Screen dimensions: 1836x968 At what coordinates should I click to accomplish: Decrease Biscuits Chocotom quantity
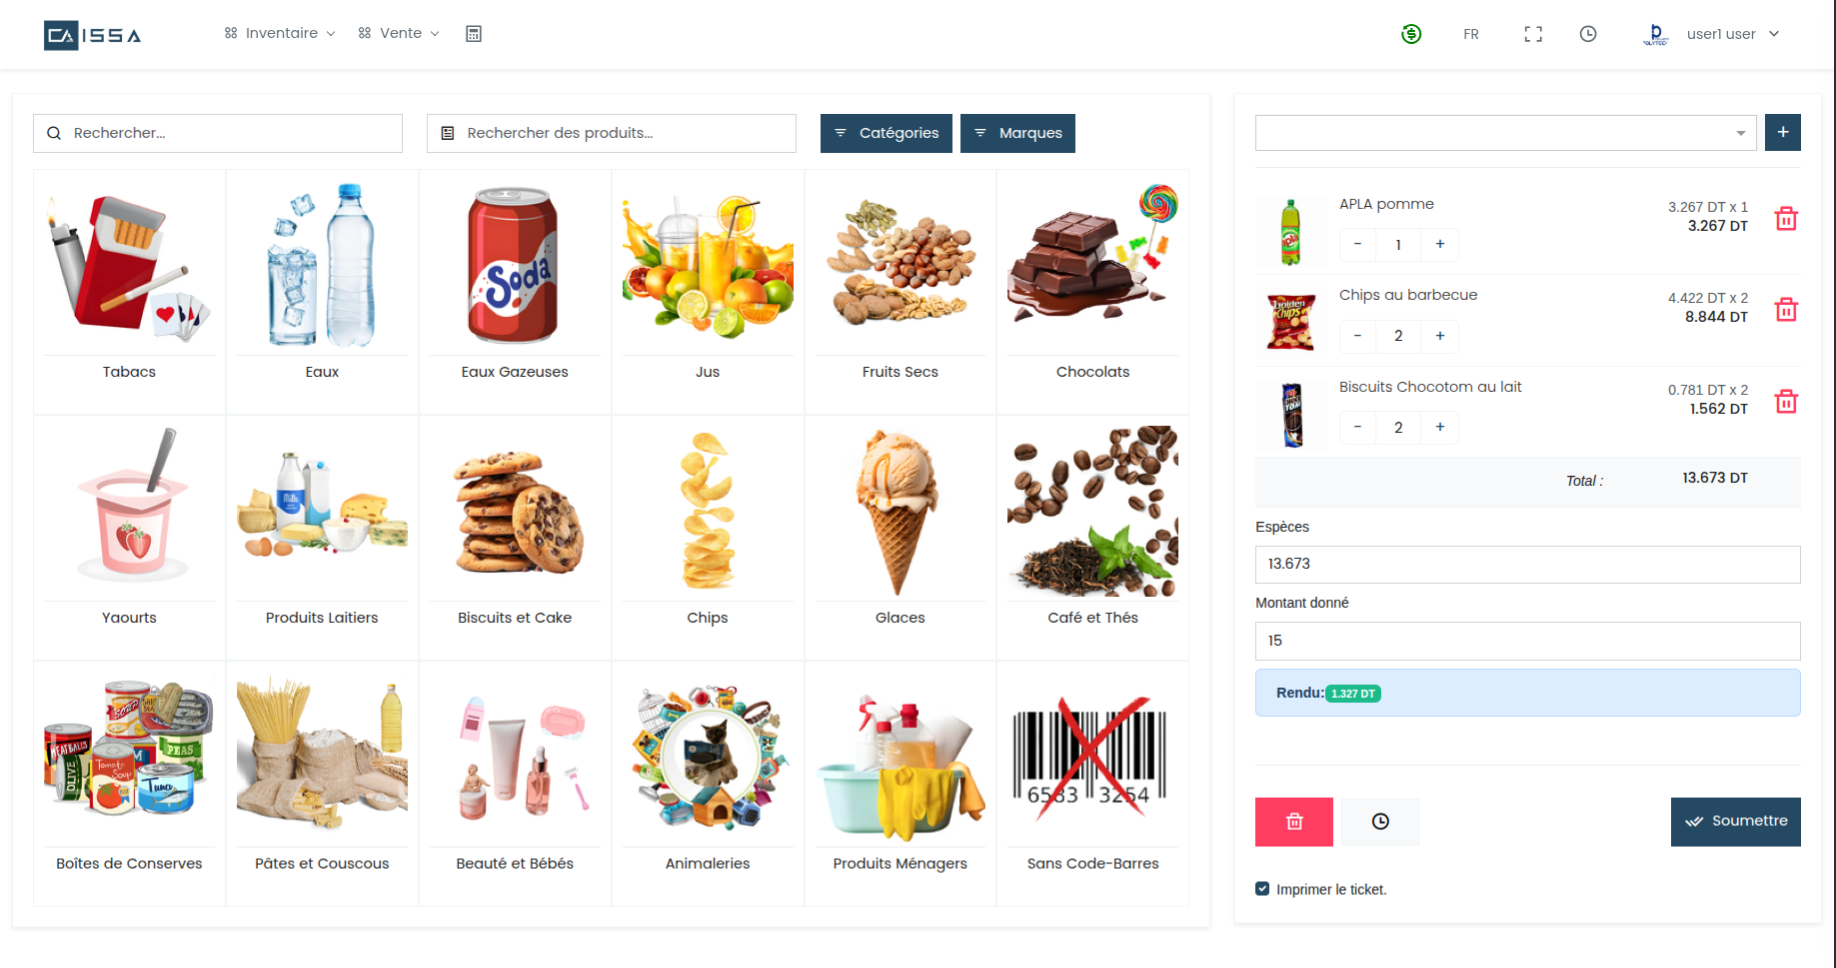pyautogui.click(x=1357, y=427)
